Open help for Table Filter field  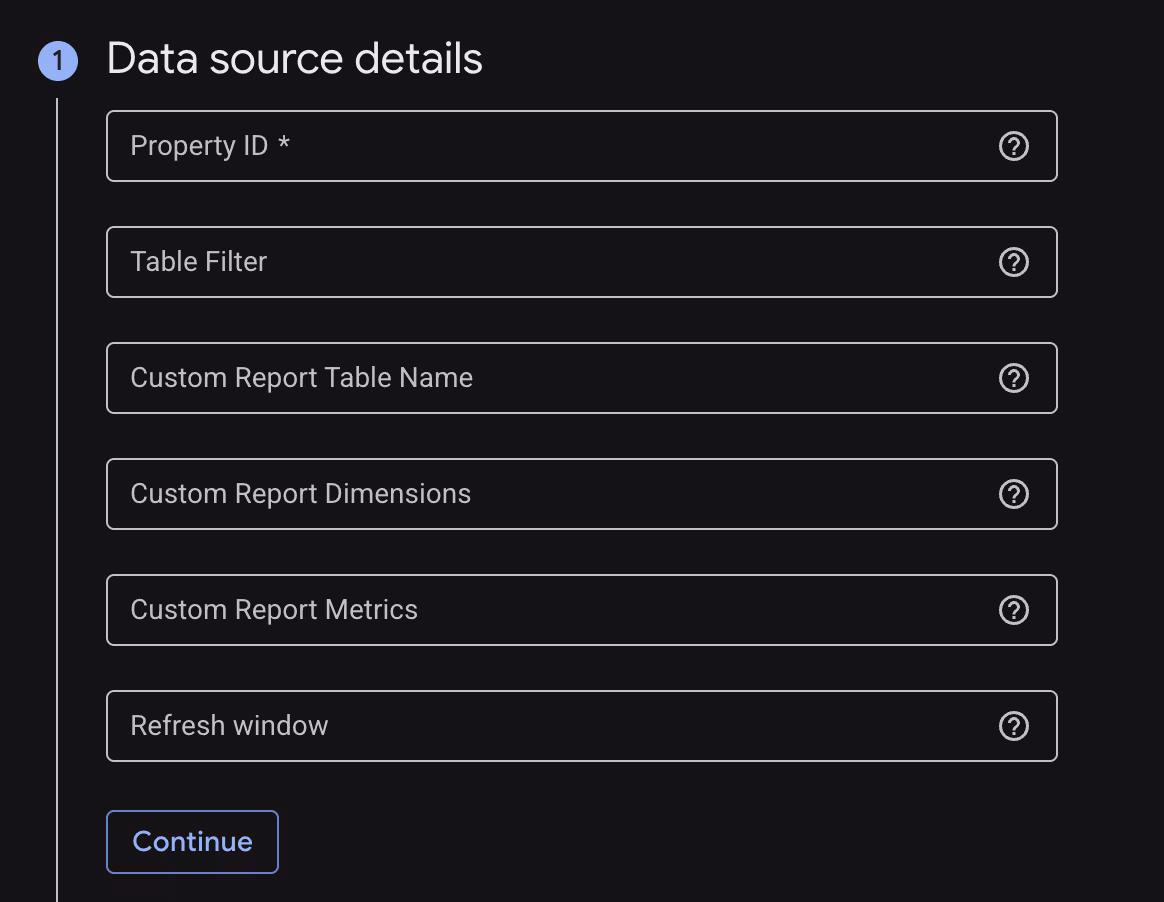point(1013,262)
